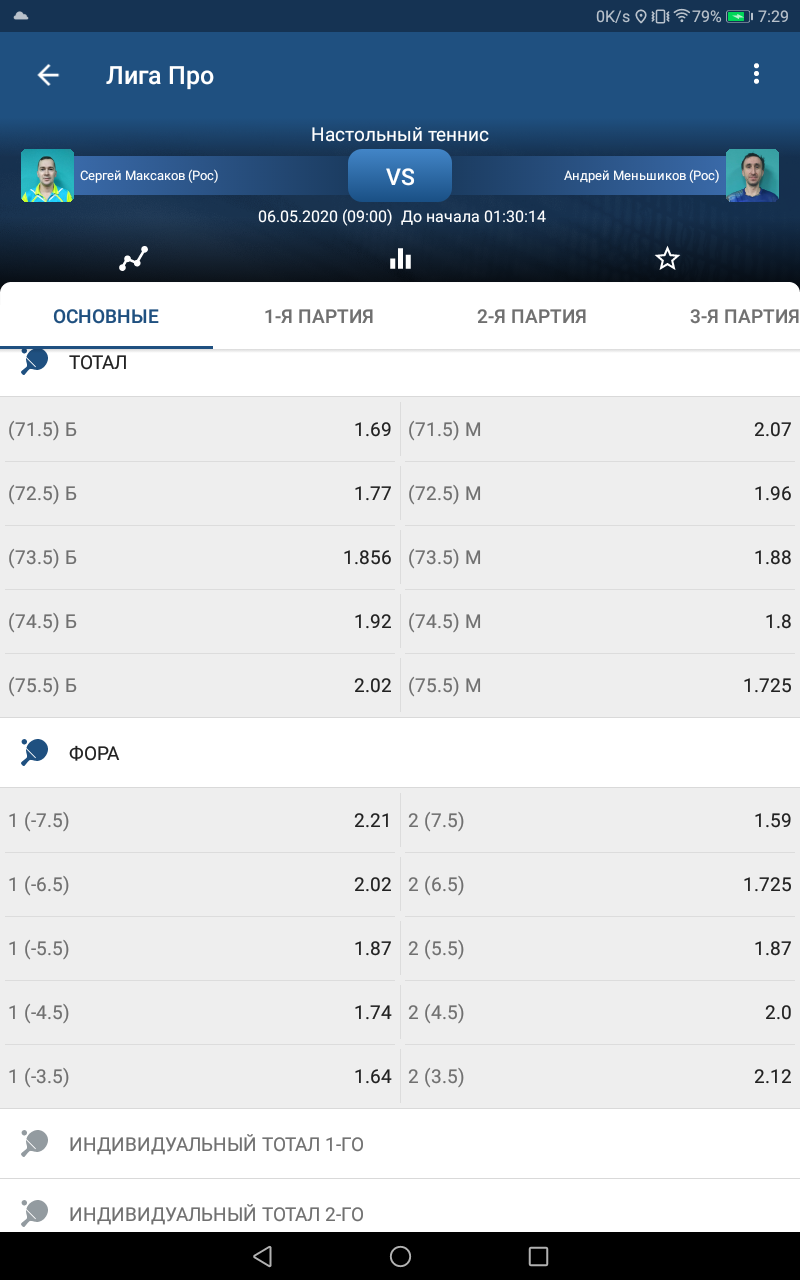Viewport: 800px width, 1280px height.
Task: Tap Android recent apps square button
Action: tap(538, 1256)
